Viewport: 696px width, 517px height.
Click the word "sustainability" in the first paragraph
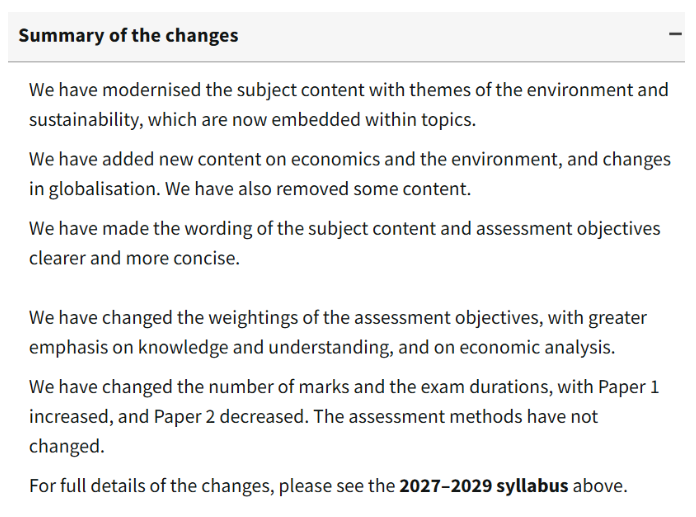86,120
